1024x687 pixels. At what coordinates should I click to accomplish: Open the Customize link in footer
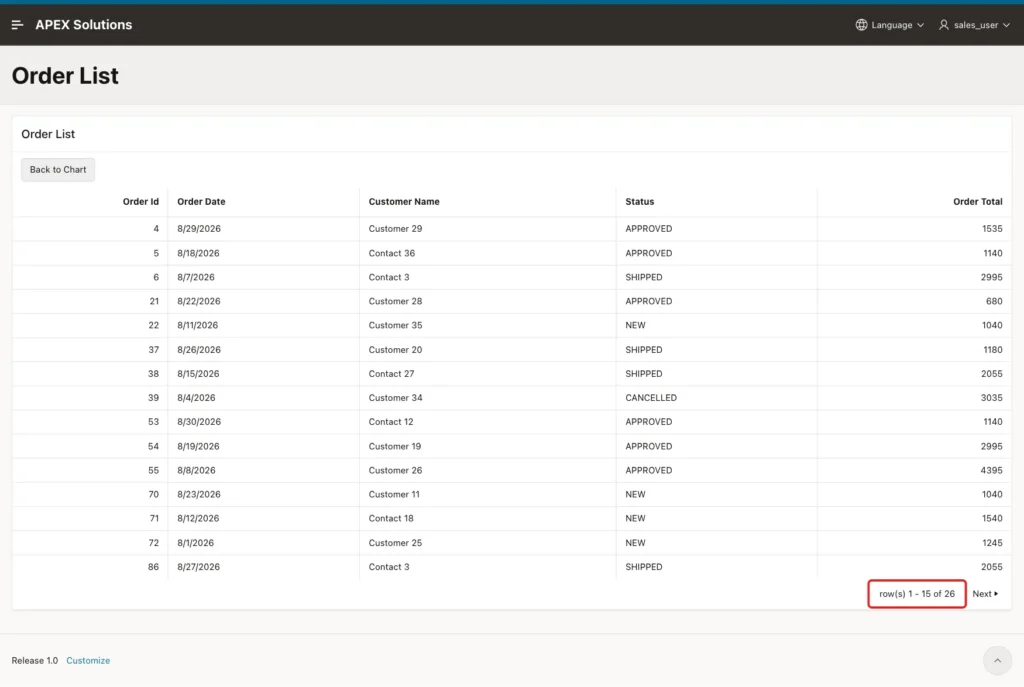coord(88,660)
